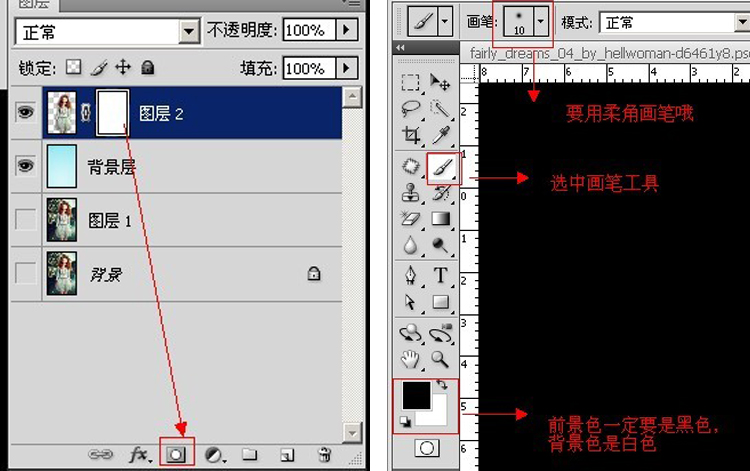The height and width of the screenshot is (471, 750).
Task: Select the Crop tool
Action: coord(410,135)
